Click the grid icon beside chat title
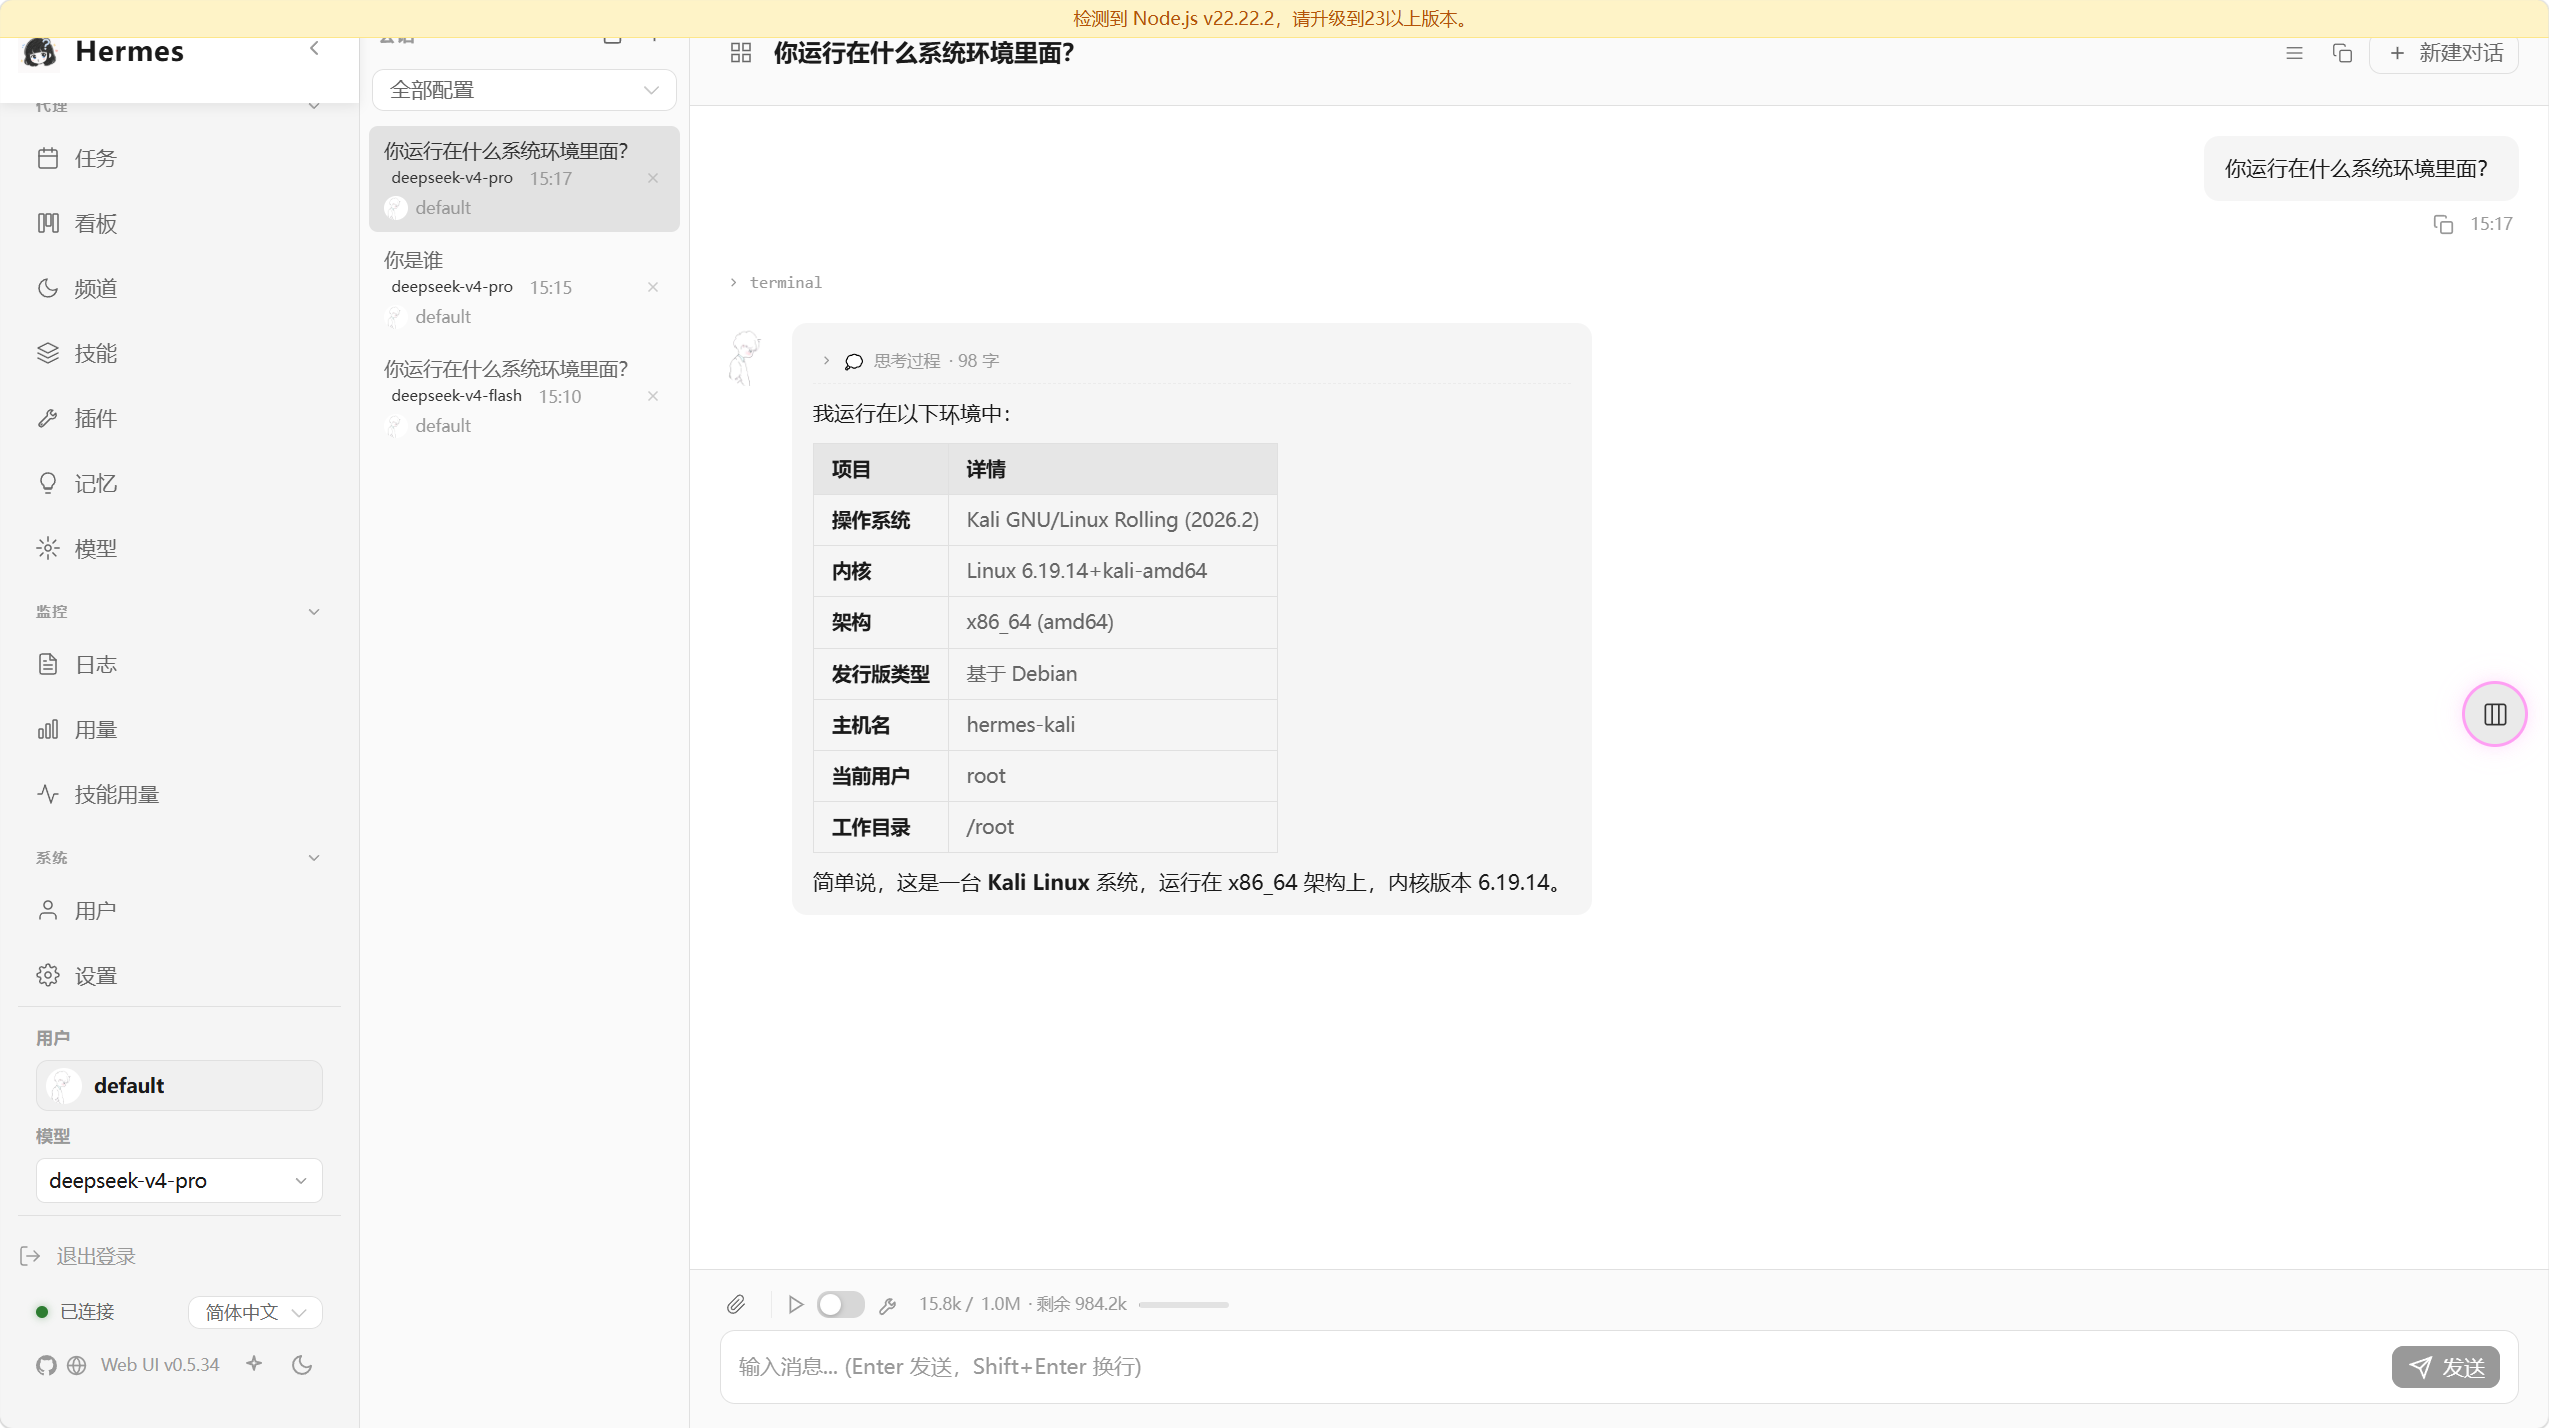 [x=741, y=53]
